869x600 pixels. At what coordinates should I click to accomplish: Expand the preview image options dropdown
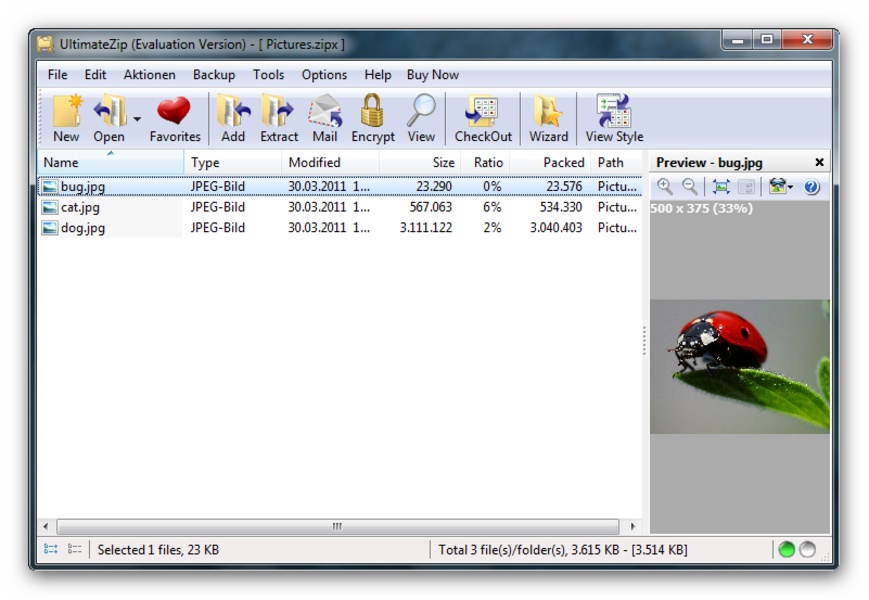click(791, 187)
